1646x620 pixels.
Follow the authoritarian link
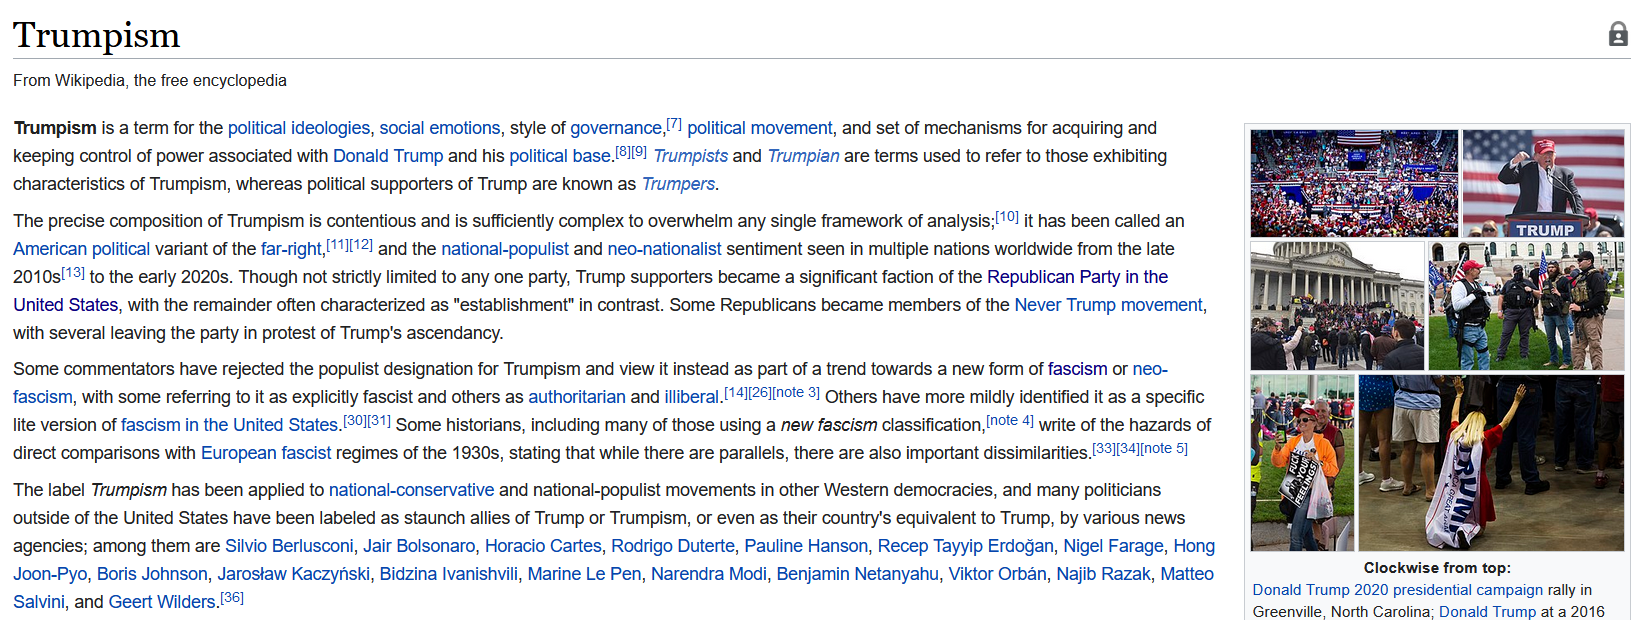pos(577,397)
